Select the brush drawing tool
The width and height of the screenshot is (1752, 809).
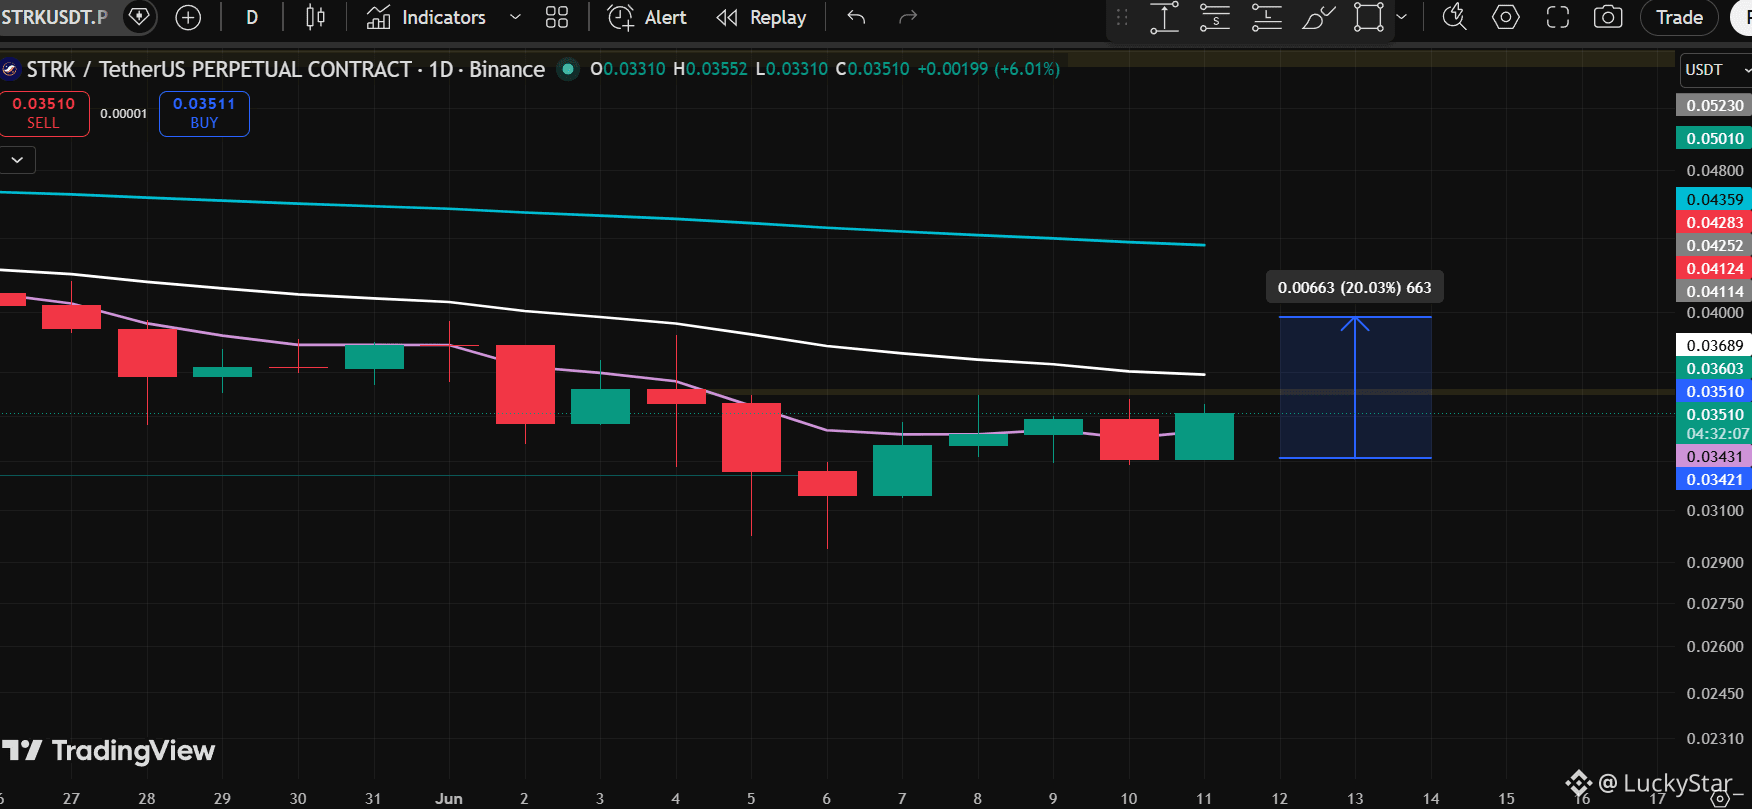tap(1318, 17)
